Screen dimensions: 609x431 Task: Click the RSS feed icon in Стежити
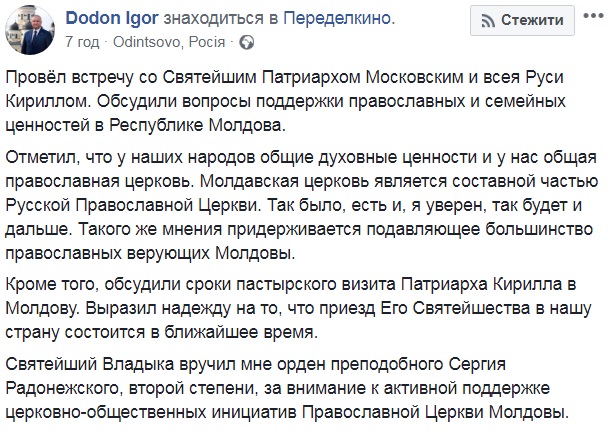[x=488, y=21]
